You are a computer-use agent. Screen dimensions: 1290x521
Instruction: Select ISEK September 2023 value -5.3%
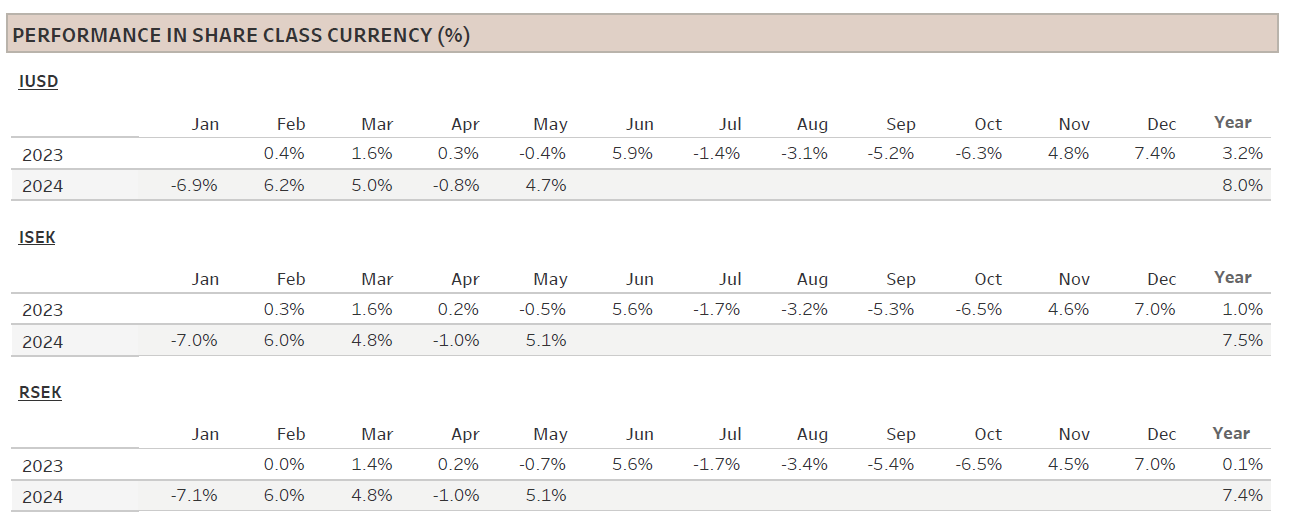click(x=891, y=309)
